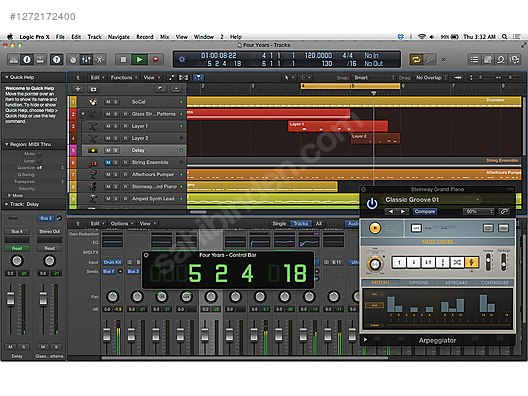Collapse the Glass Str Patterns track stack
This screenshot has width=528, height=396.
click(83, 114)
